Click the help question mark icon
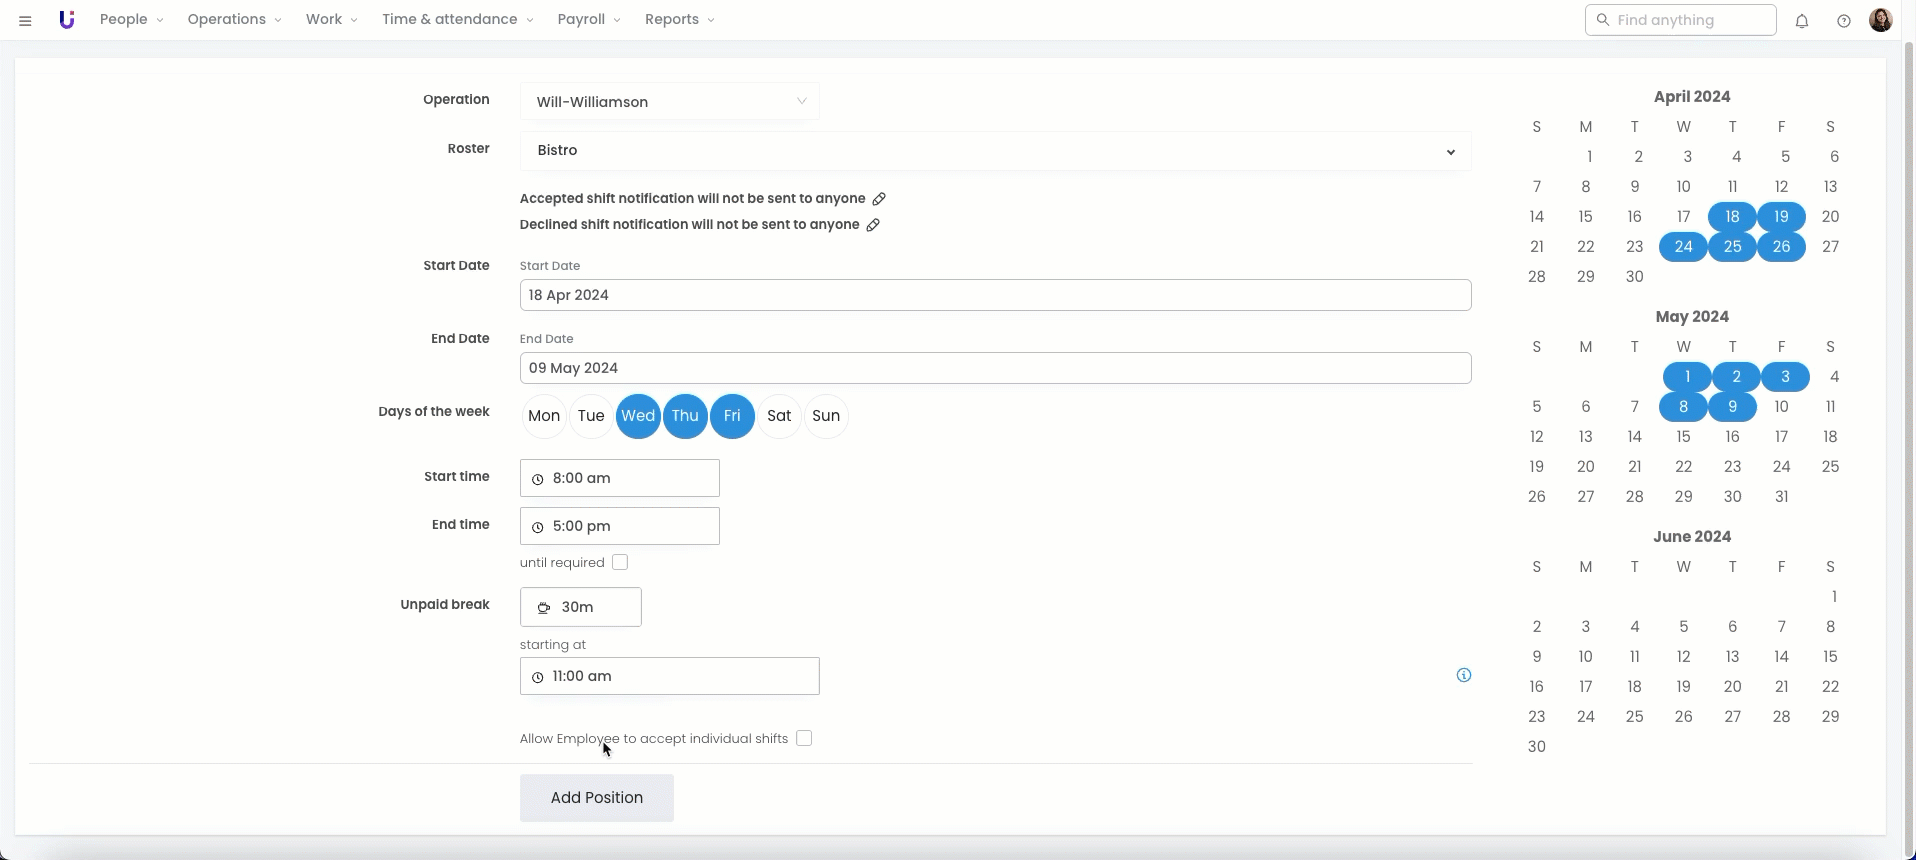The height and width of the screenshot is (860, 1916). tap(1843, 21)
